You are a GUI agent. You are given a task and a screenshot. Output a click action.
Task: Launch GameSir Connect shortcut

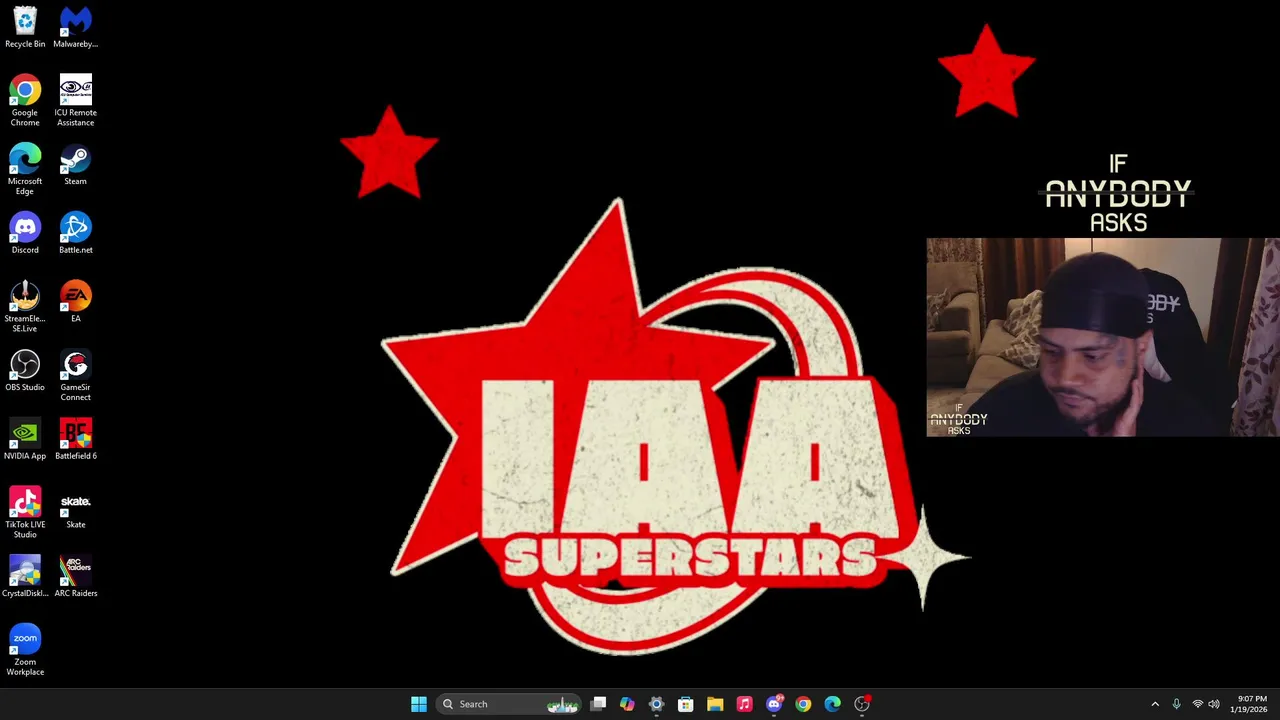coord(75,375)
